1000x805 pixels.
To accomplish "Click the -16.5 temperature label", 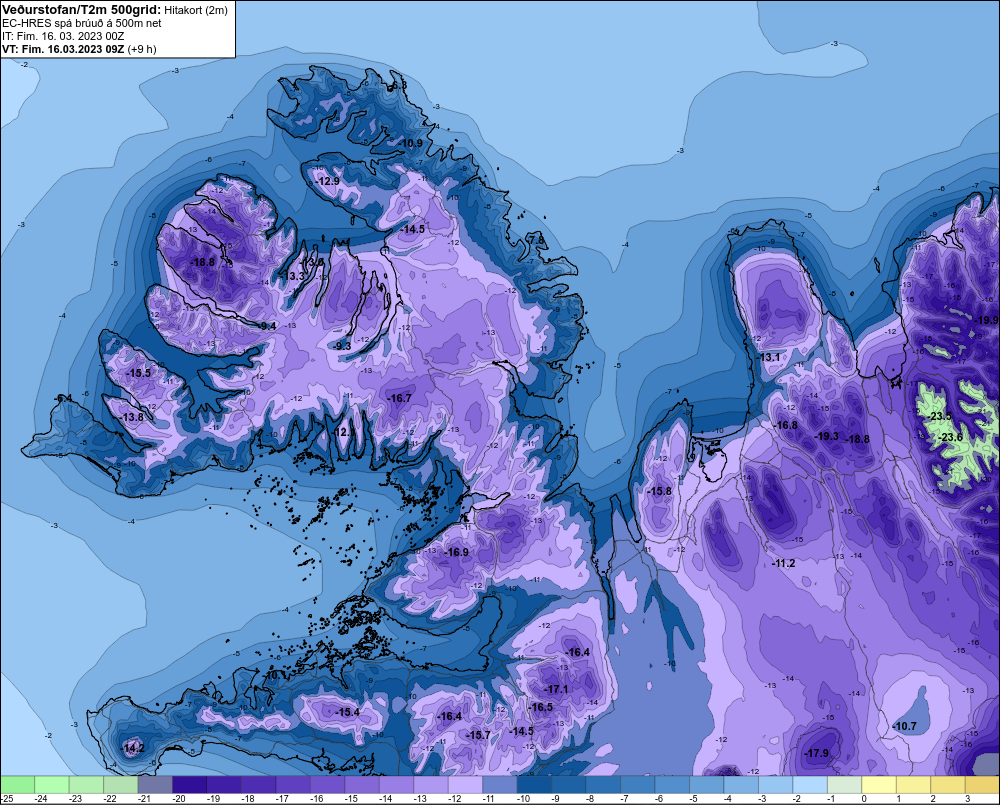I will pos(541,707).
